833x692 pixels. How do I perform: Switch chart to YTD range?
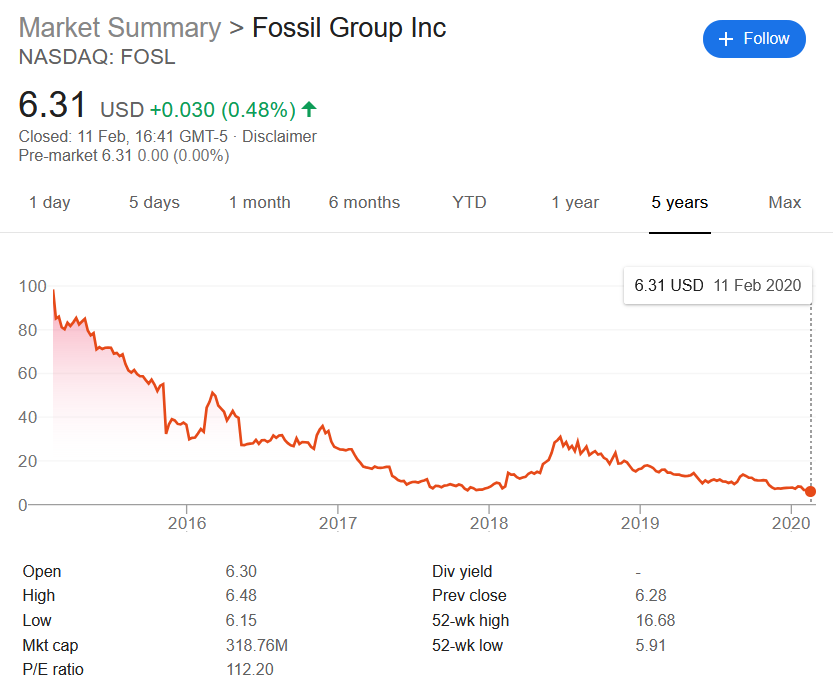pyautogui.click(x=469, y=202)
